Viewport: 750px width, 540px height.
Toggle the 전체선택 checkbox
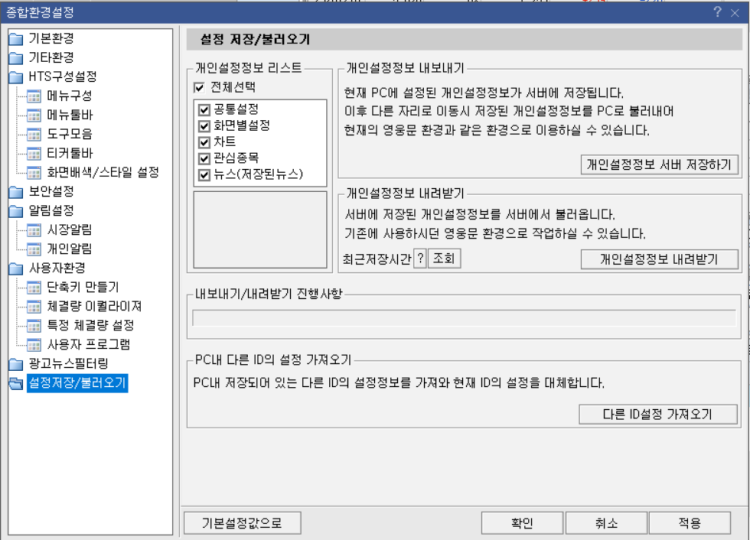click(199, 88)
